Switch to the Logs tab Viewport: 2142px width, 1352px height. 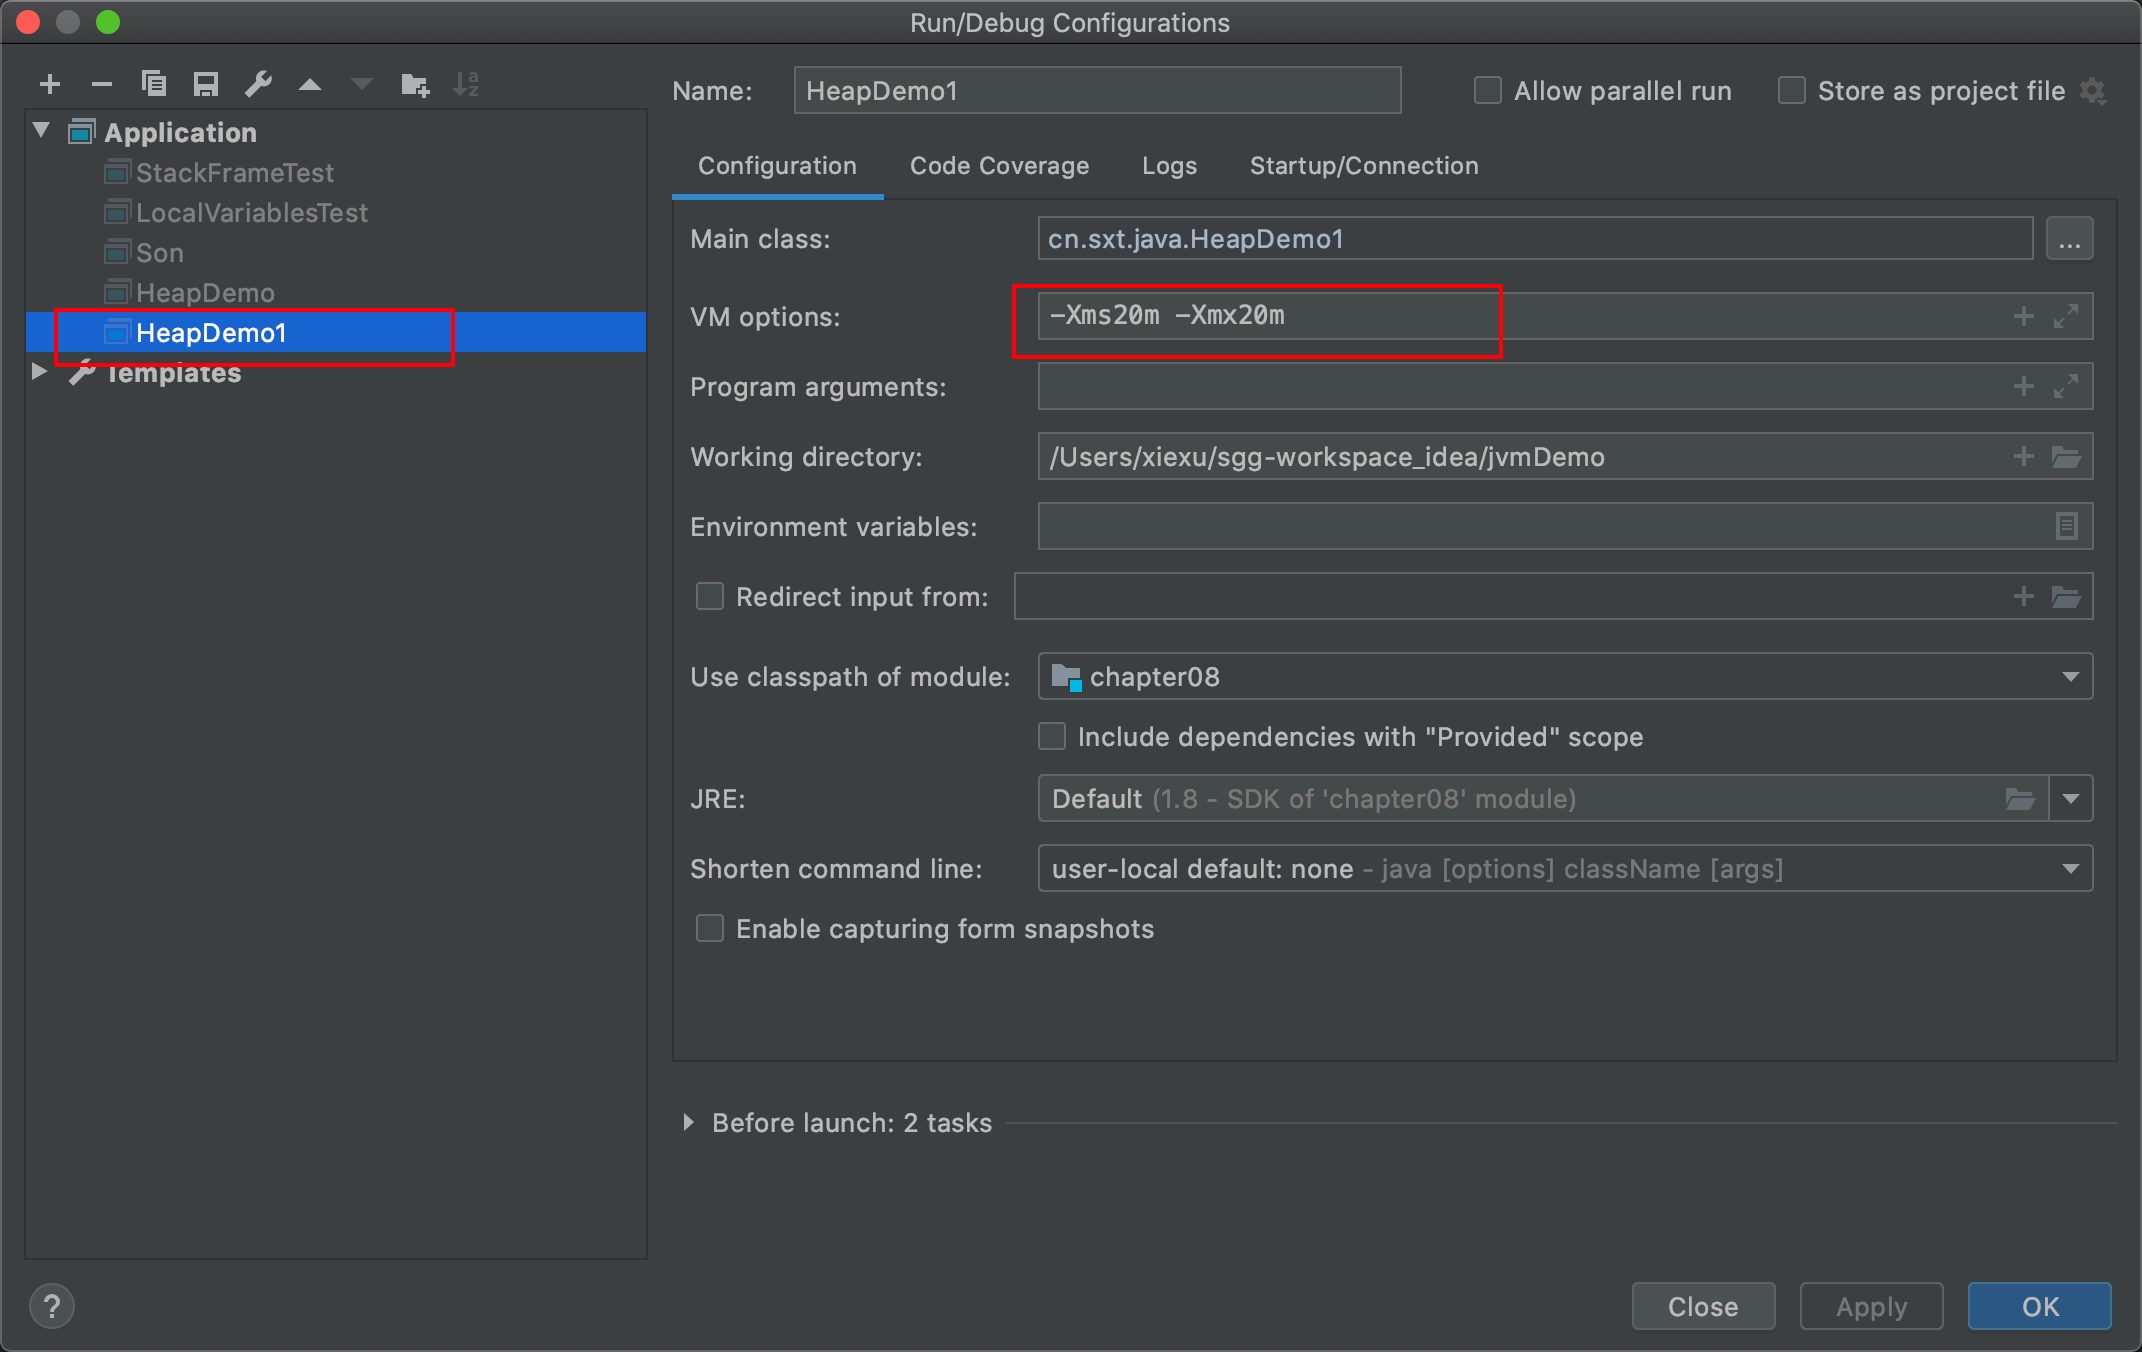pyautogui.click(x=1169, y=166)
